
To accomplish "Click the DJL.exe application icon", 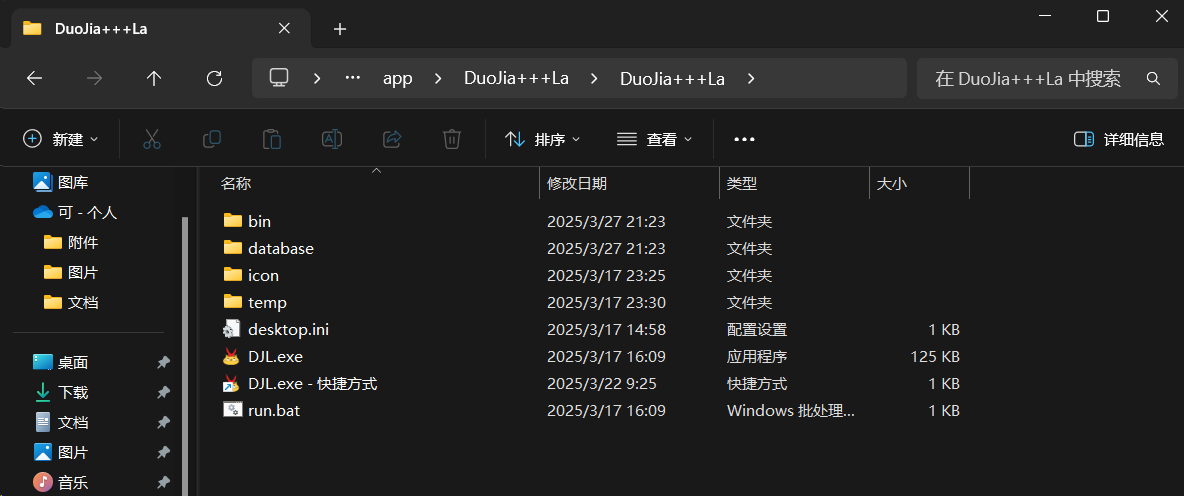I will pos(231,356).
